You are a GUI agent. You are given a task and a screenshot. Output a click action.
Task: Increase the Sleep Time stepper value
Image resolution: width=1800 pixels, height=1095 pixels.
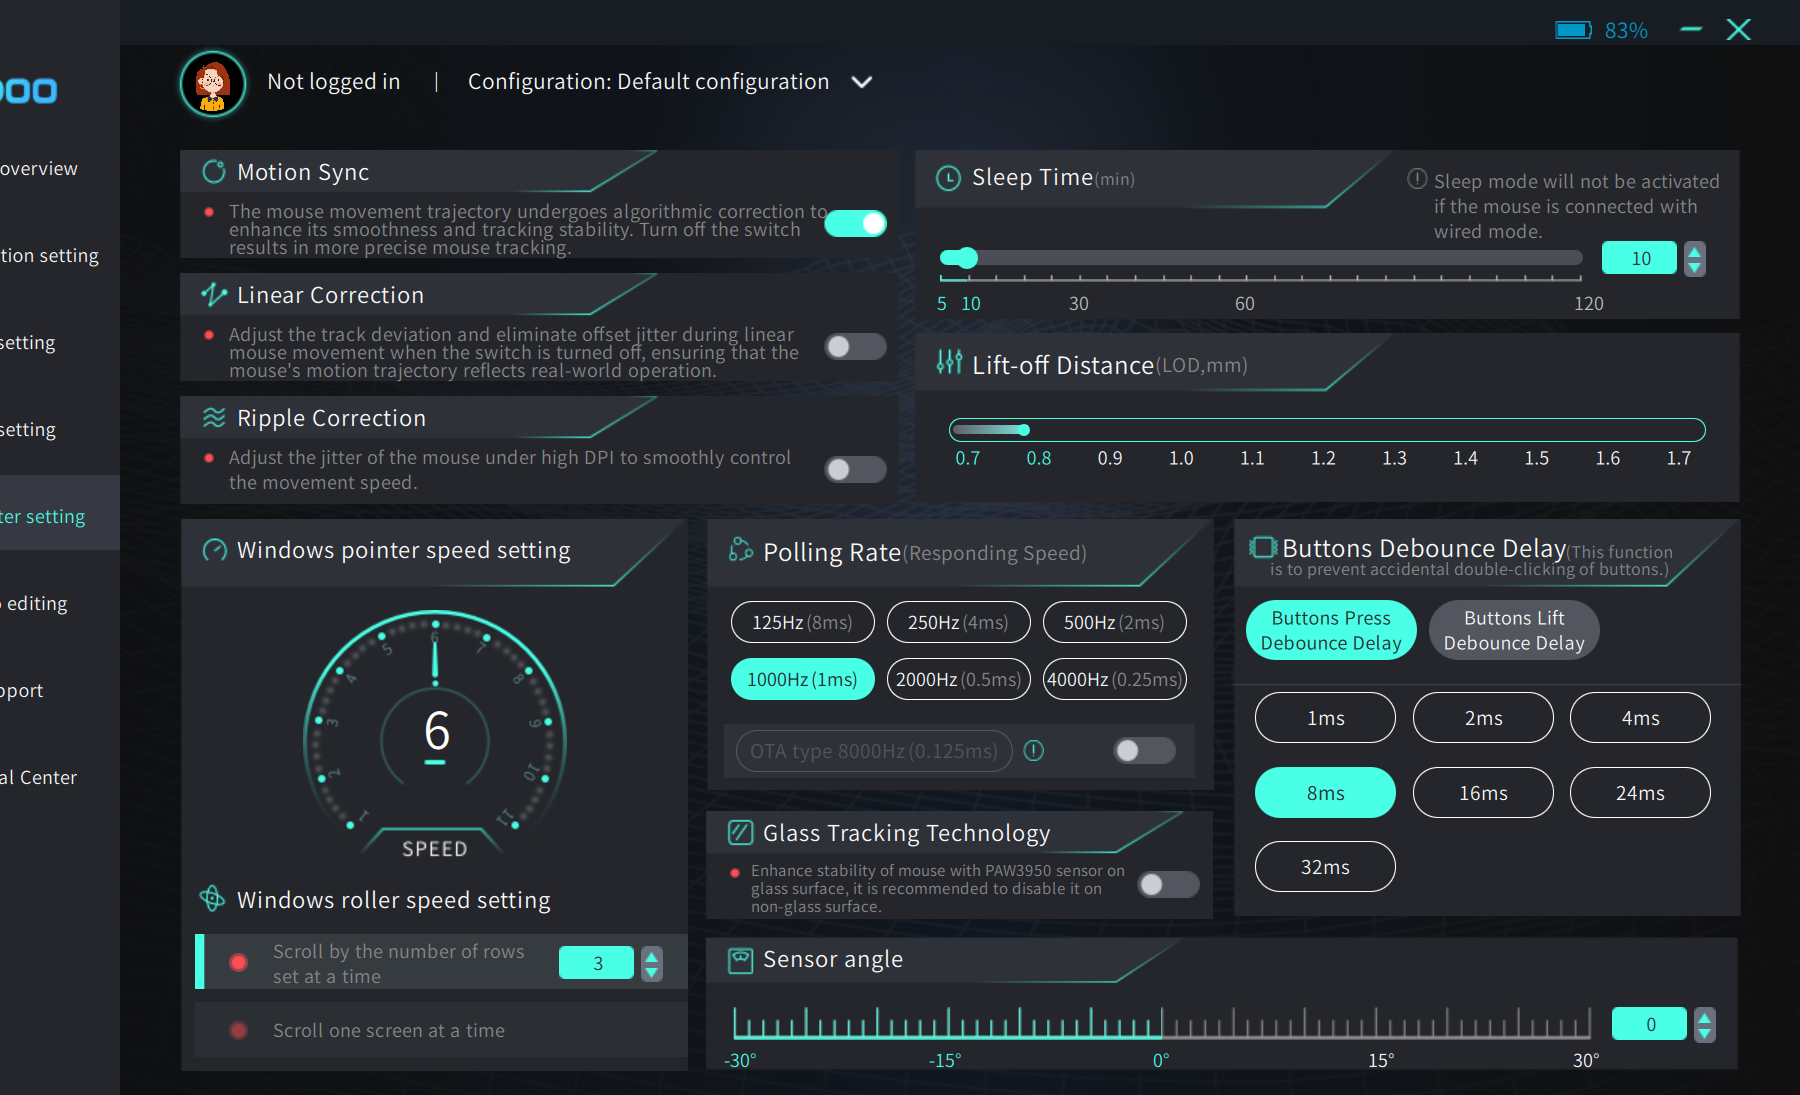1694,250
